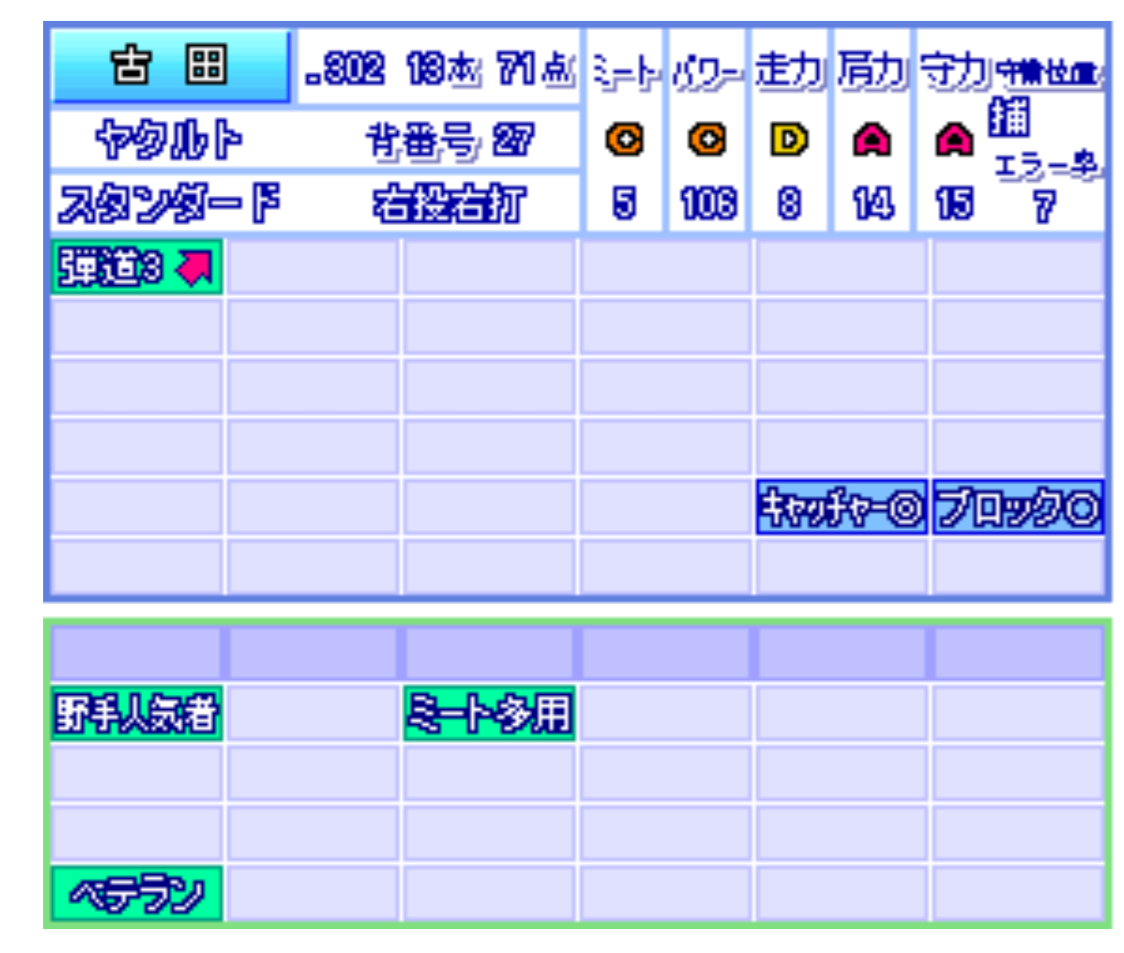This screenshot has height=953, width=1124.
Task: Click the 背番号 27 label
Action: [x=448, y=143]
